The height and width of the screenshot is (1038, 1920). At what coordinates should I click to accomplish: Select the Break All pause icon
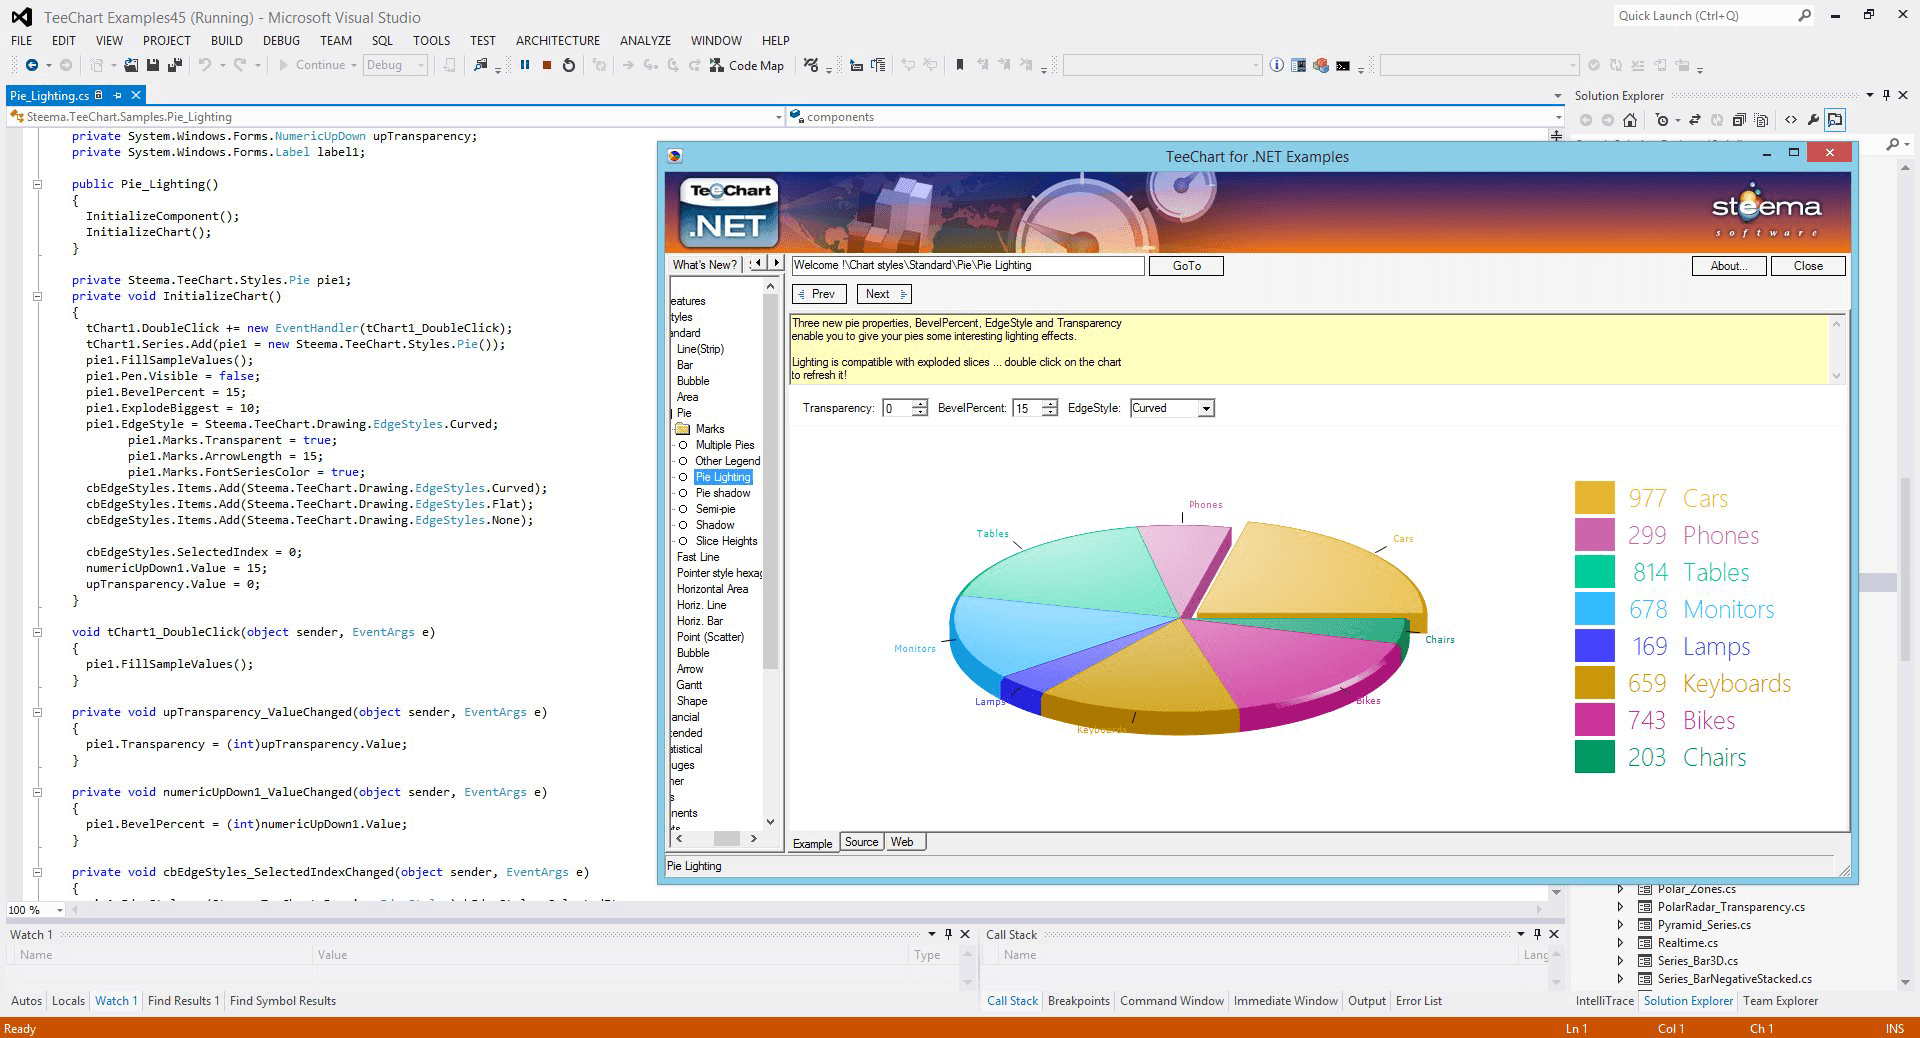tap(525, 64)
